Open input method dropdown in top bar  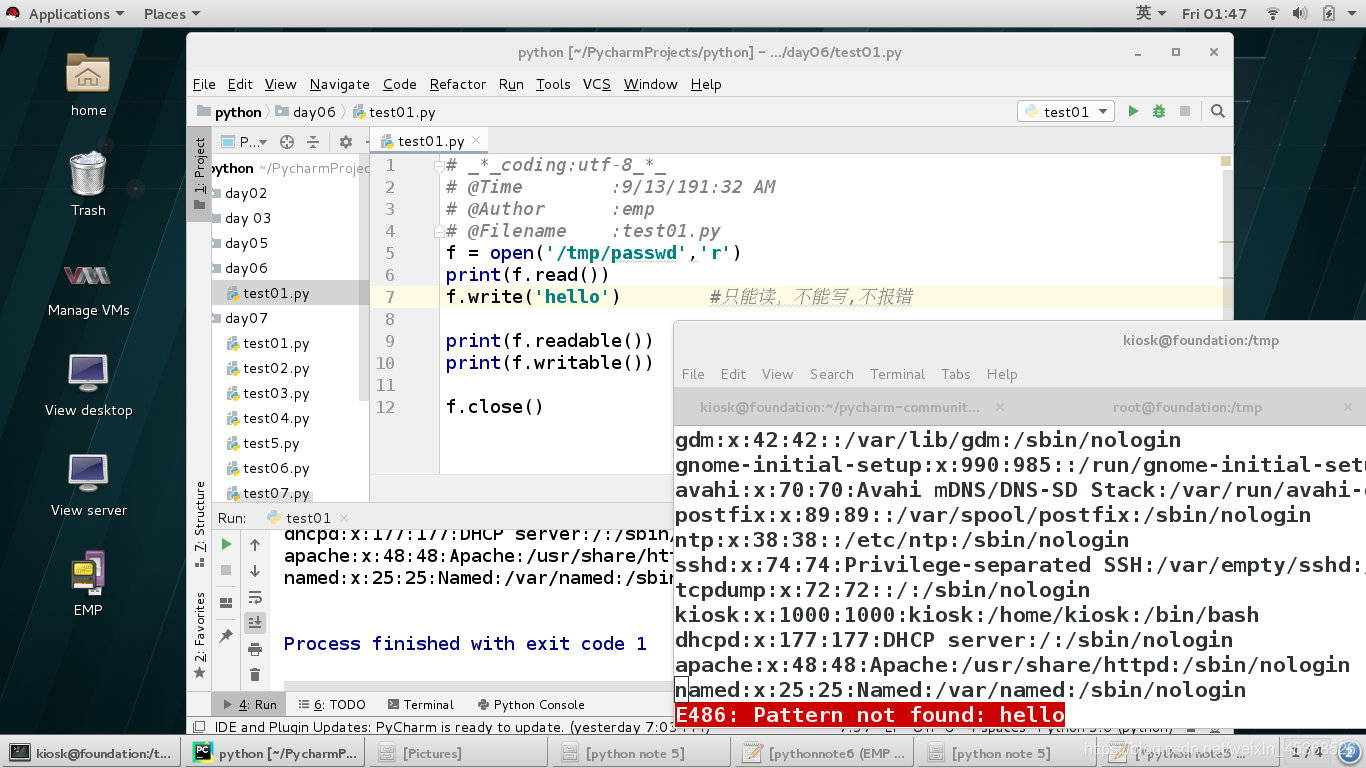[x=1152, y=14]
